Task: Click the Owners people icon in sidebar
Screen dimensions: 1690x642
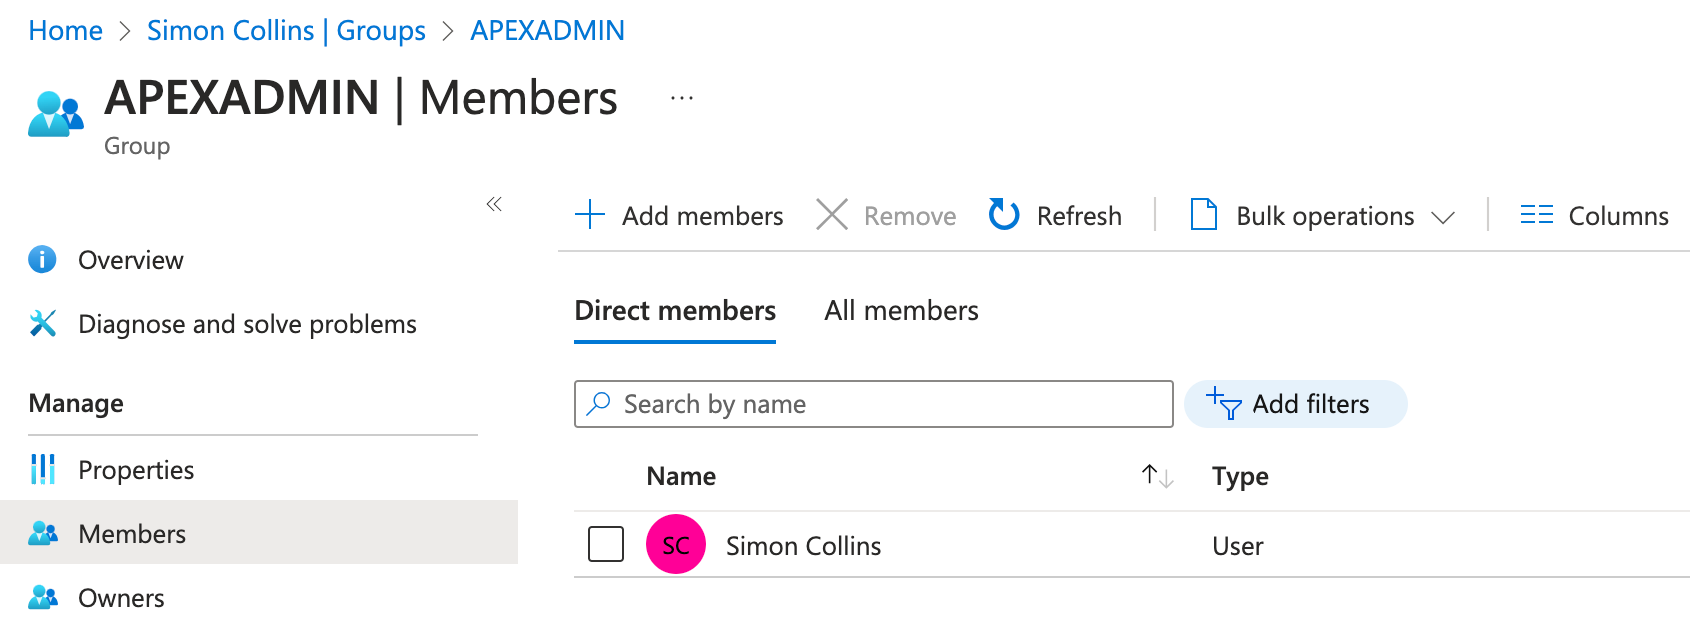Action: (x=41, y=597)
